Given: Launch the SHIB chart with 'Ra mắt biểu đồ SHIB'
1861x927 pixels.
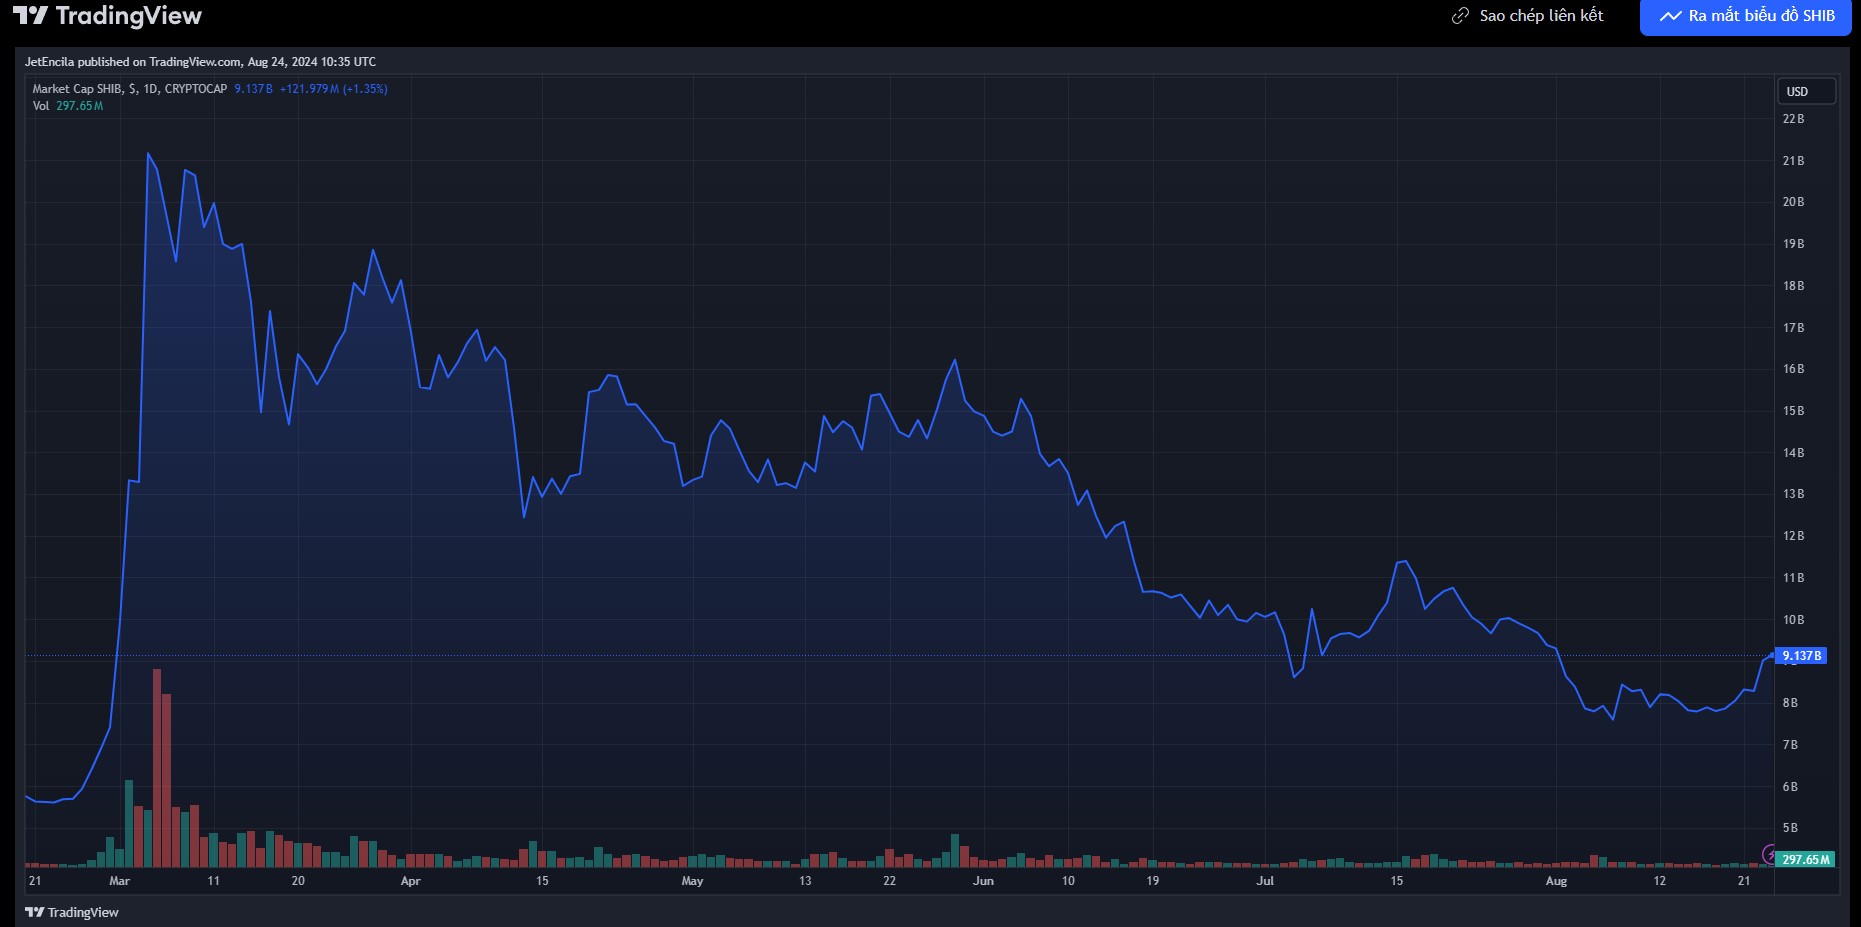Looking at the screenshot, I should tap(1746, 16).
